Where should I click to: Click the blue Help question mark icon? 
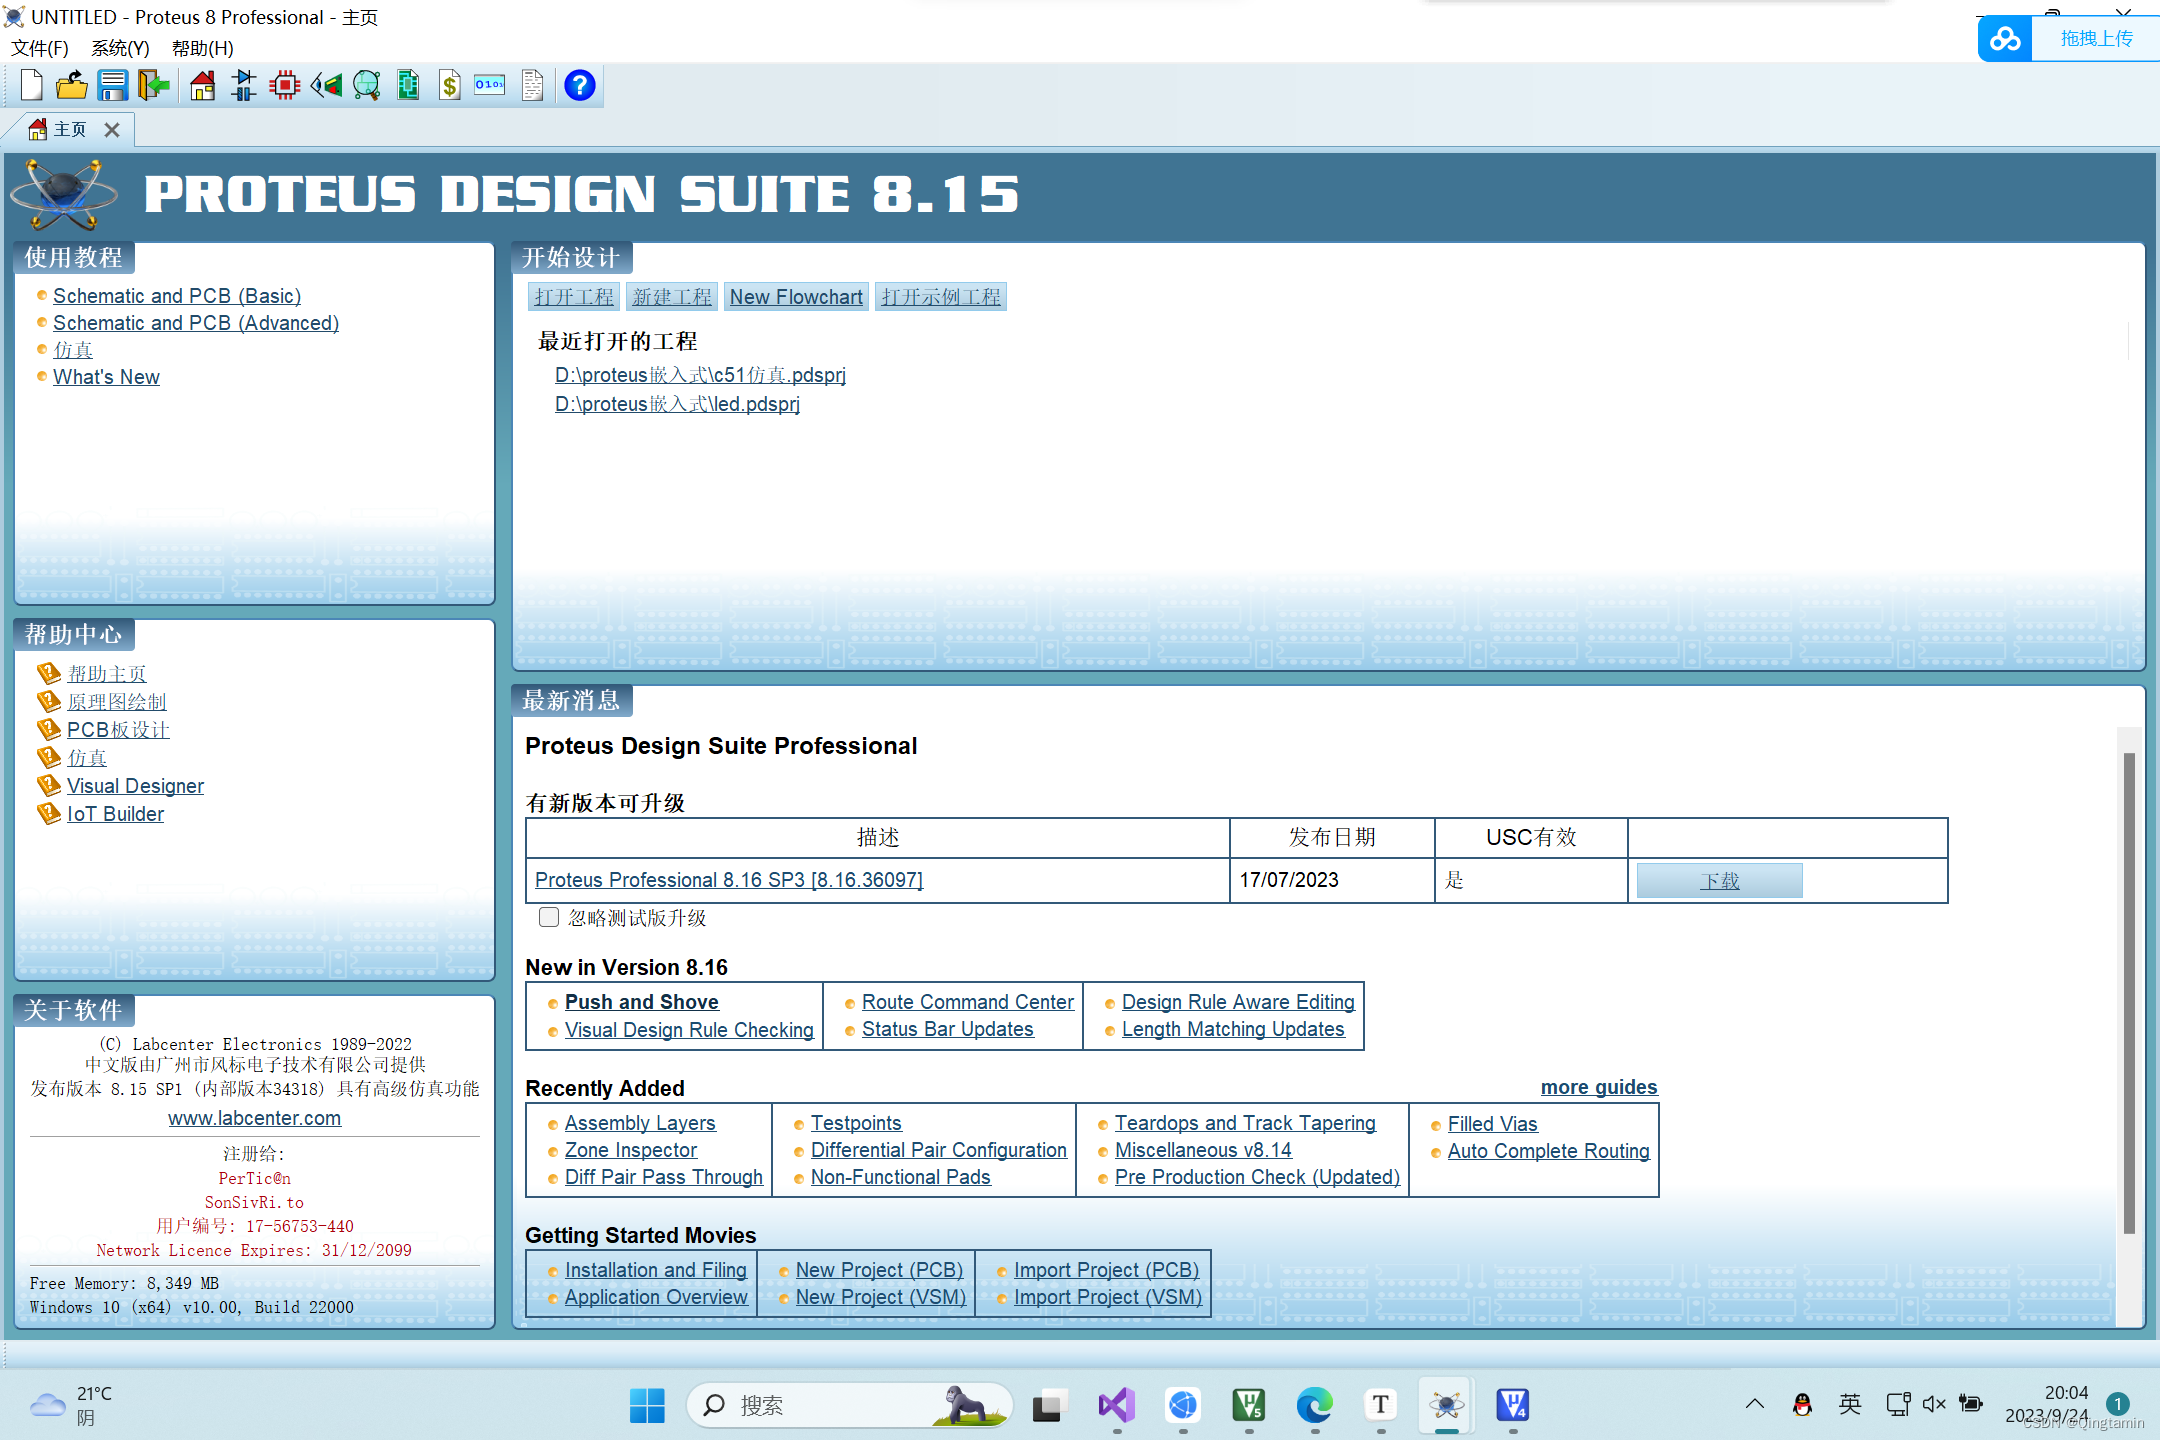[579, 86]
